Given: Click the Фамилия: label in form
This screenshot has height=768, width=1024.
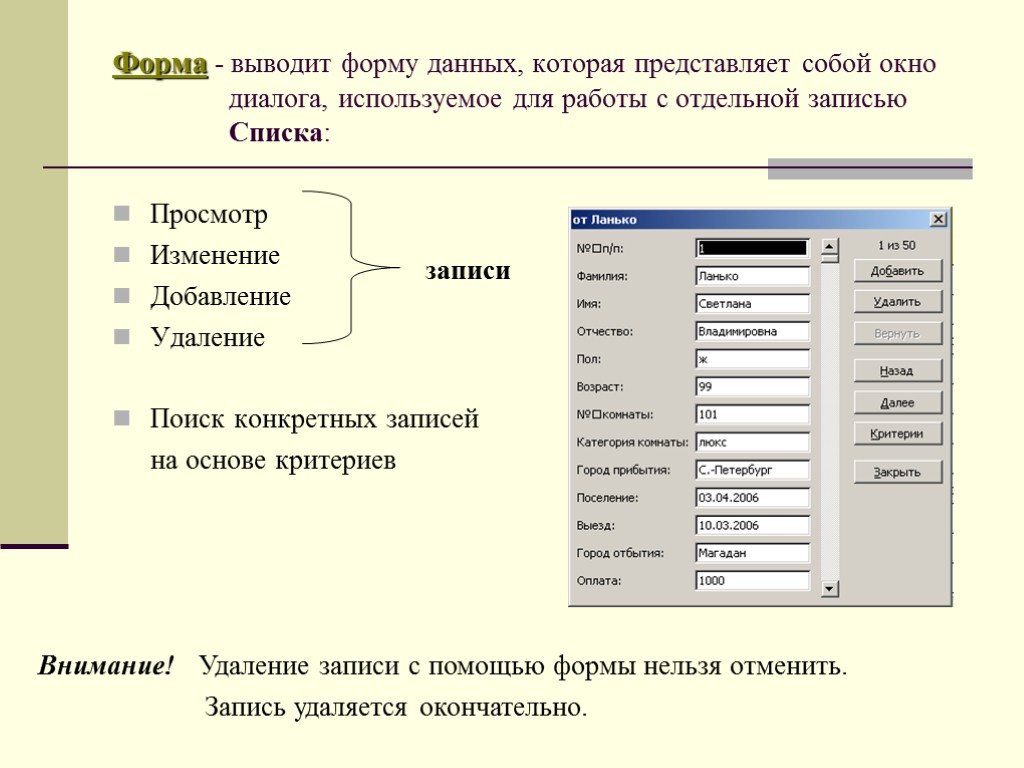Looking at the screenshot, I should point(602,276).
